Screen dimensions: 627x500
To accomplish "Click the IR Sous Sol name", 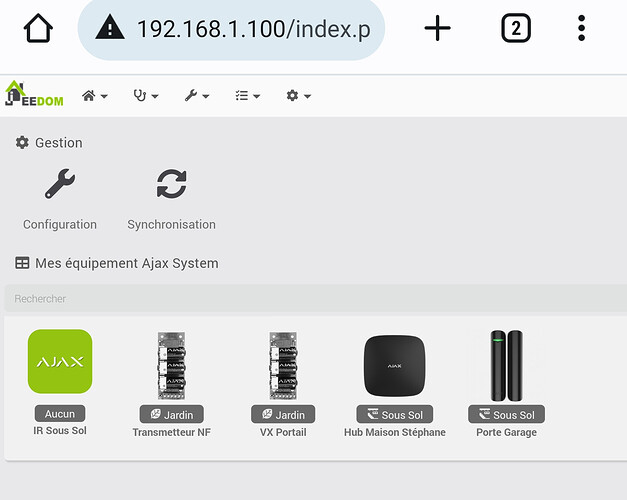I will (x=60, y=430).
